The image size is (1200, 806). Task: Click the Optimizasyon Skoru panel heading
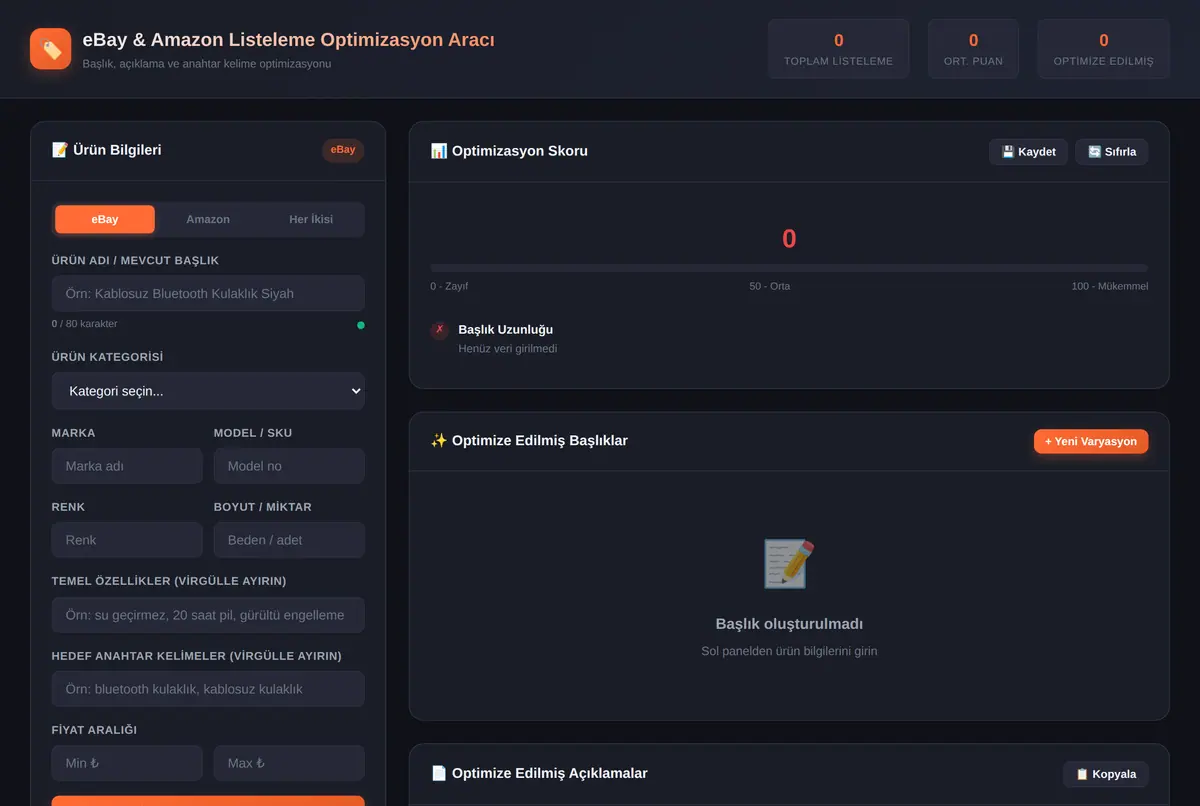tap(509, 151)
